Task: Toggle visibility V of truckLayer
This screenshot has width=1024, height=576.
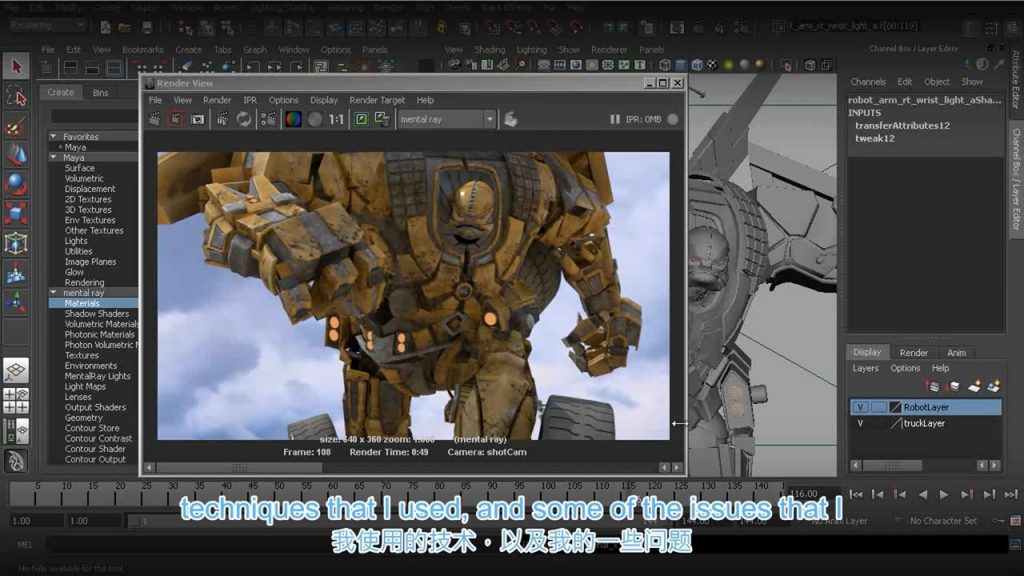Action: [860, 424]
